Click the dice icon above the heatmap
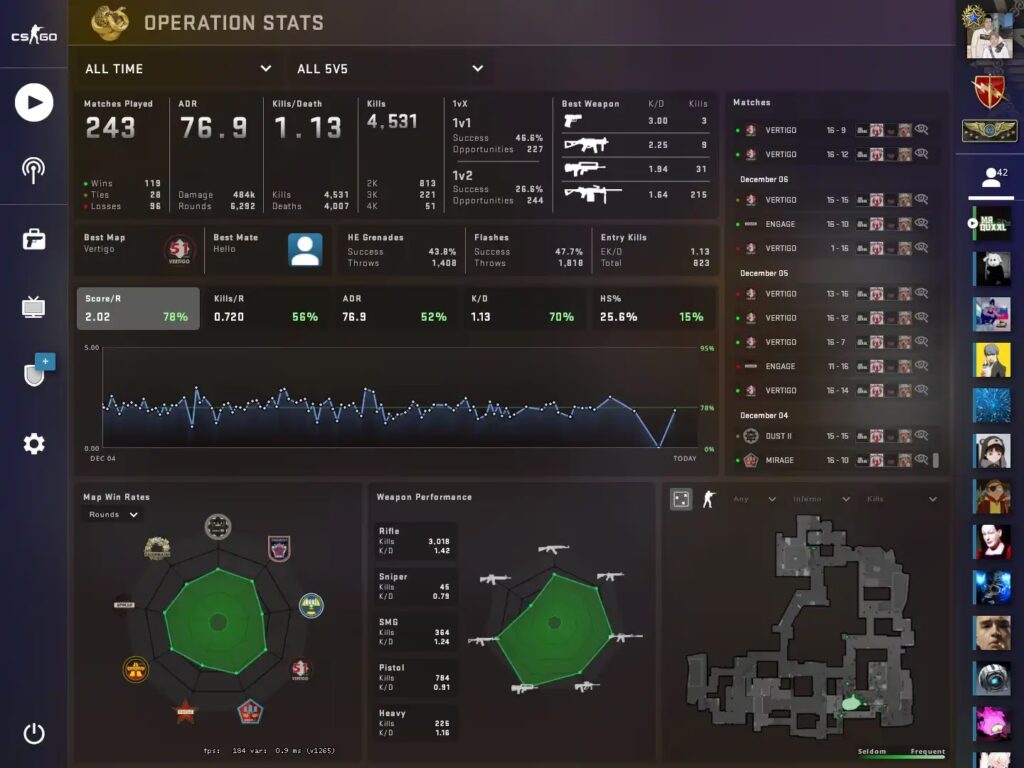 pos(681,499)
